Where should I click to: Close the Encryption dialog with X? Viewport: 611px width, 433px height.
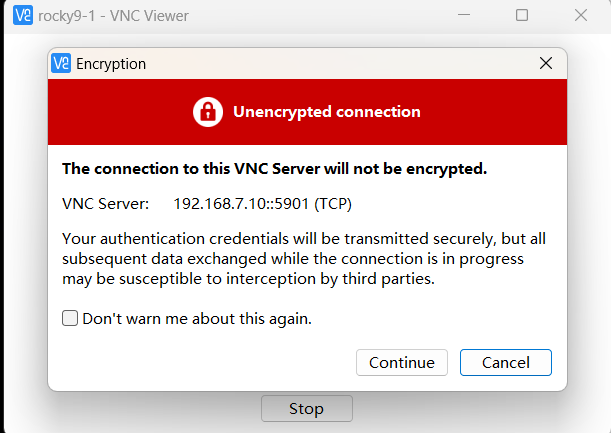coord(546,63)
